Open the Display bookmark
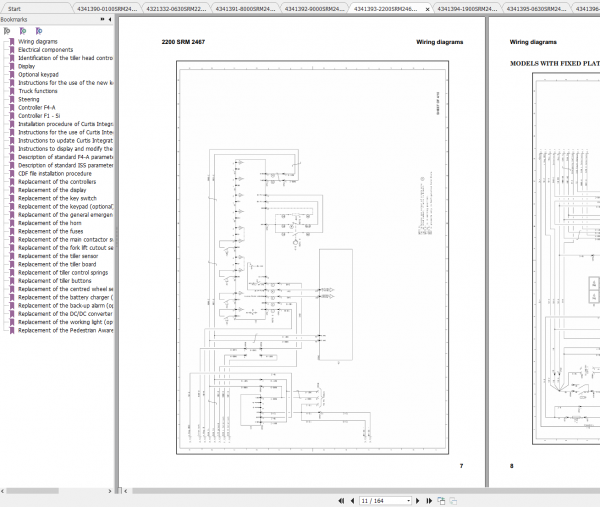Viewport: 600px width, 507px height. 26,66
